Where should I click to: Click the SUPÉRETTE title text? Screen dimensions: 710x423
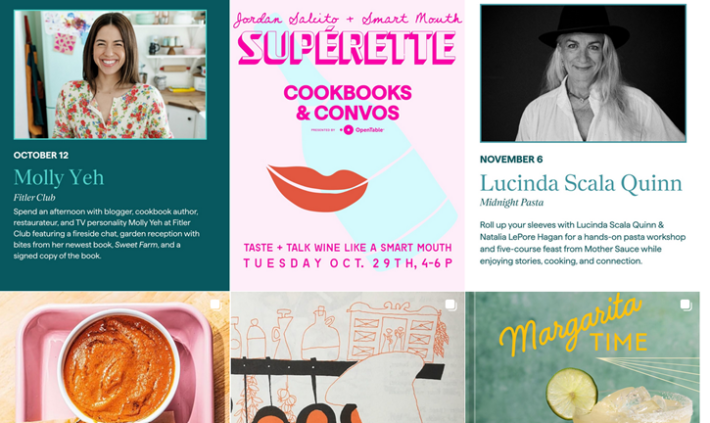[347, 47]
